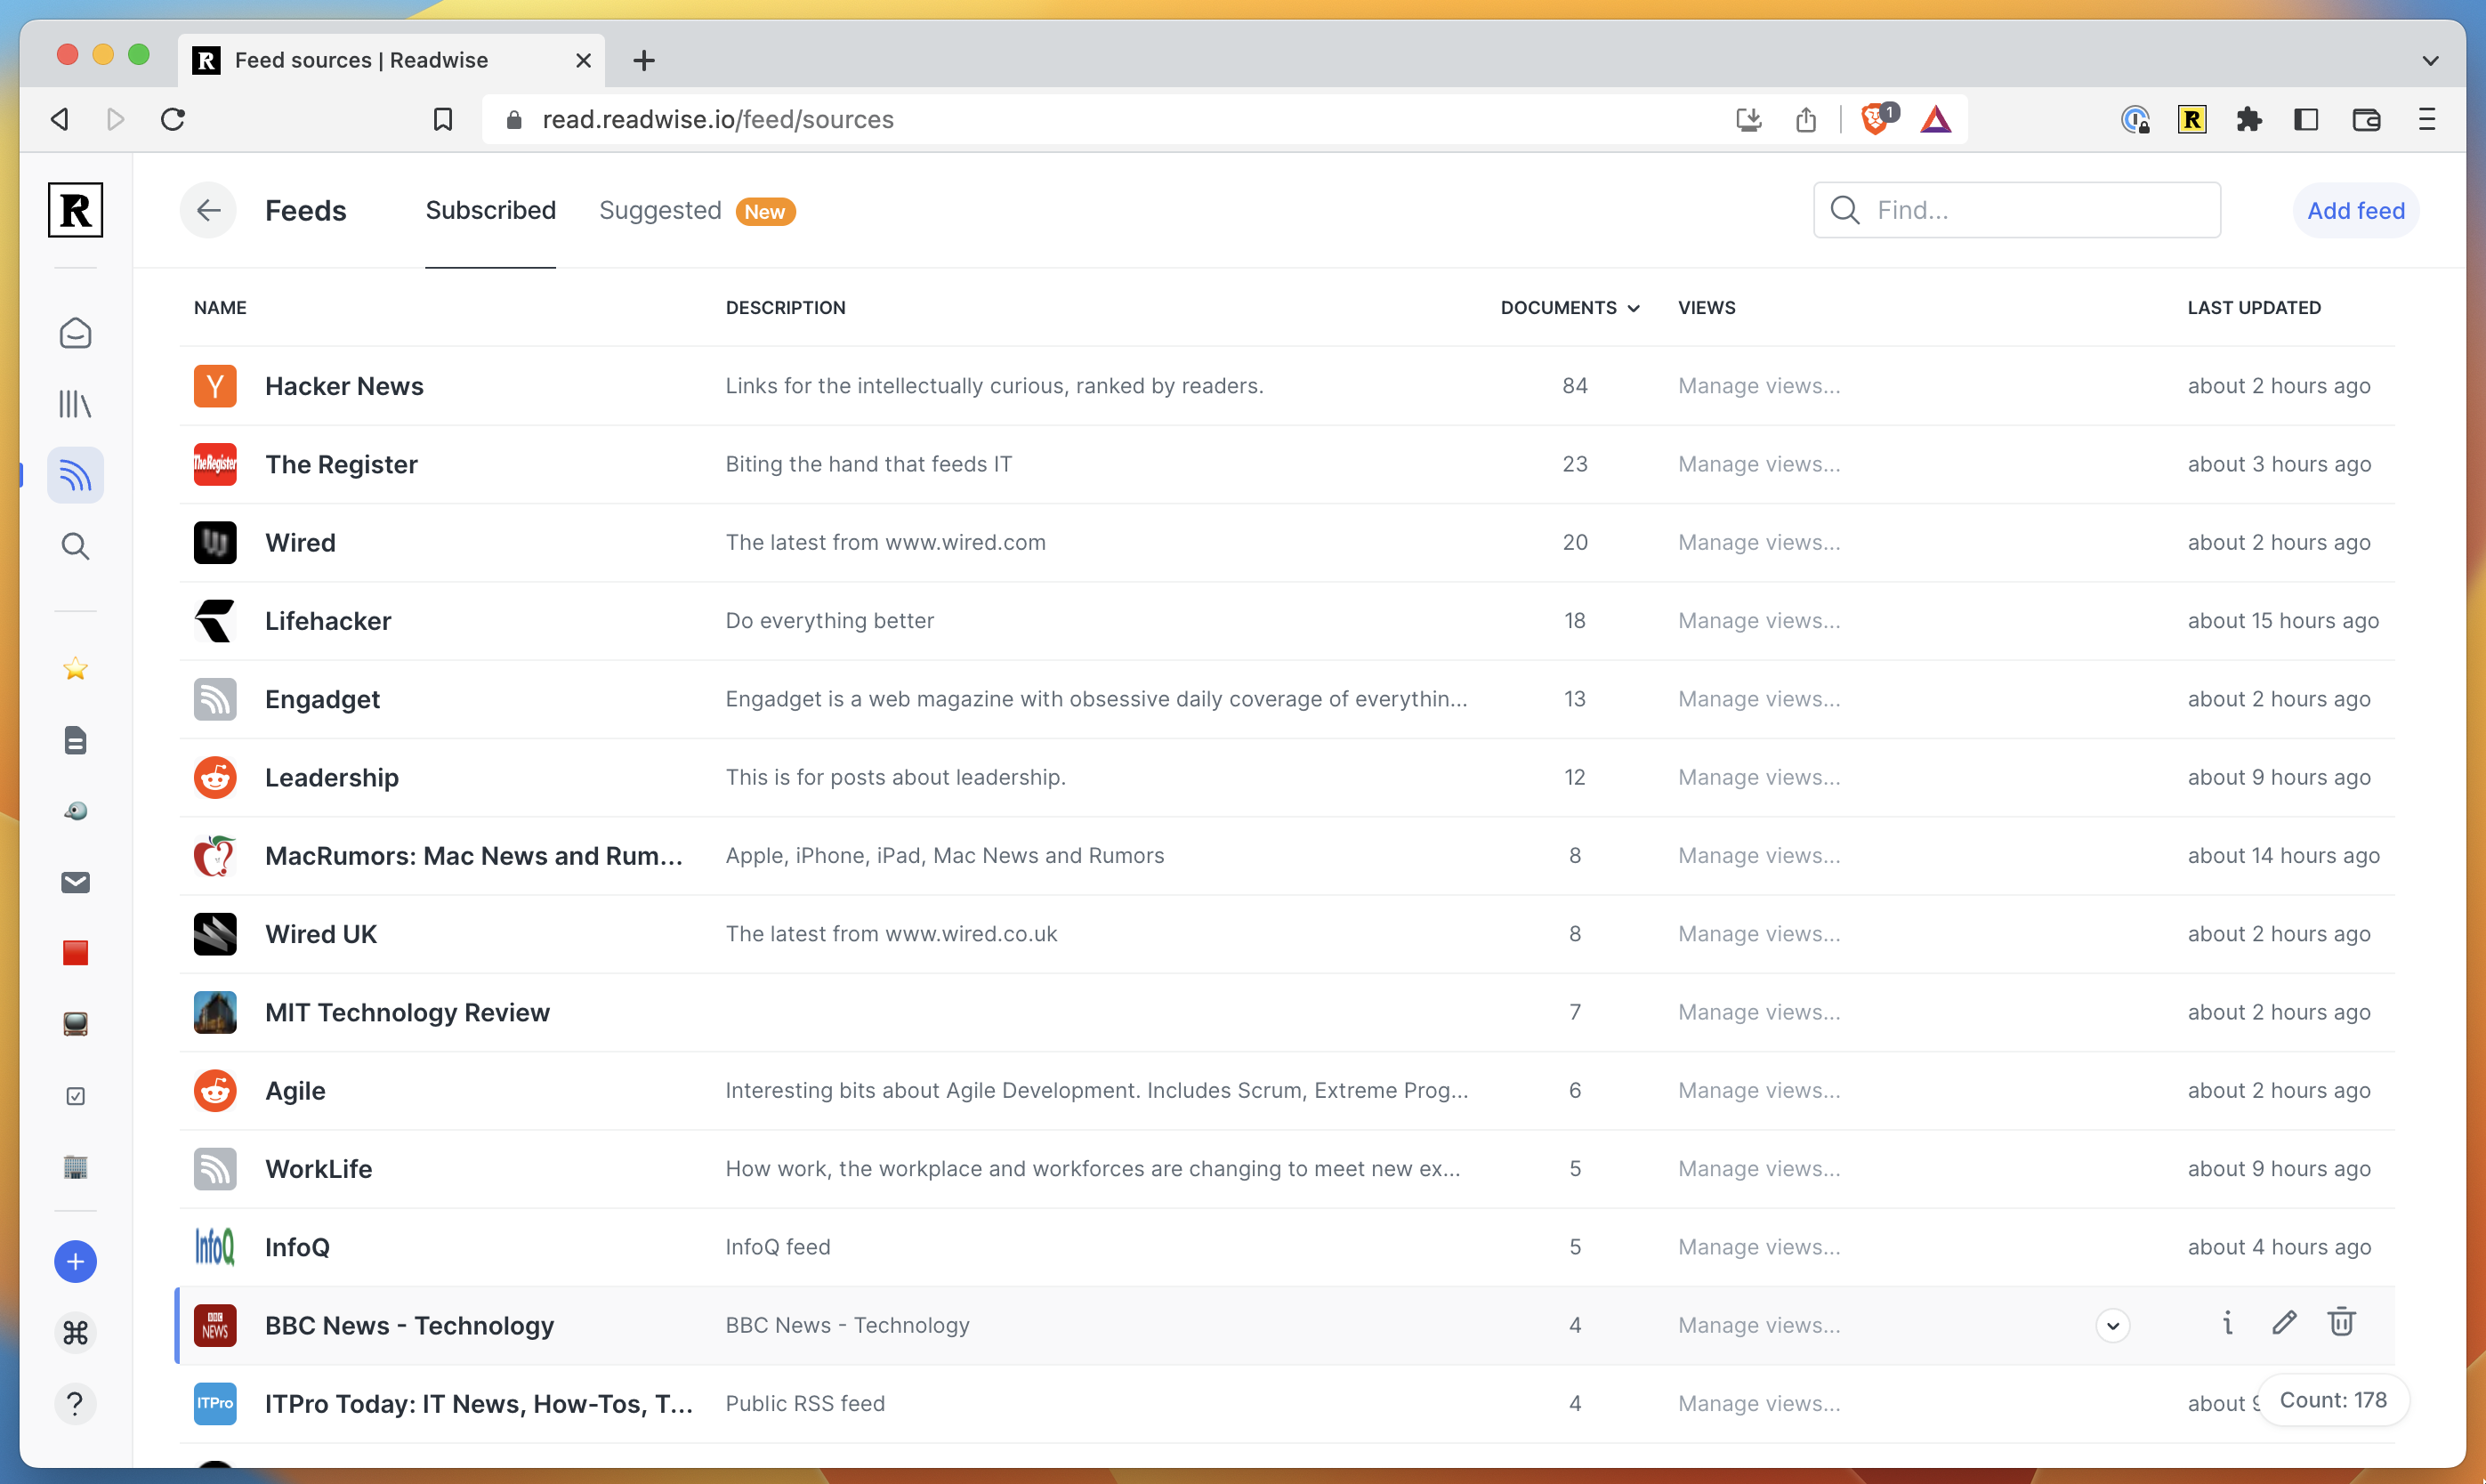Open Manage views for Hacker News
This screenshot has width=2486, height=1484.
pos(1758,386)
